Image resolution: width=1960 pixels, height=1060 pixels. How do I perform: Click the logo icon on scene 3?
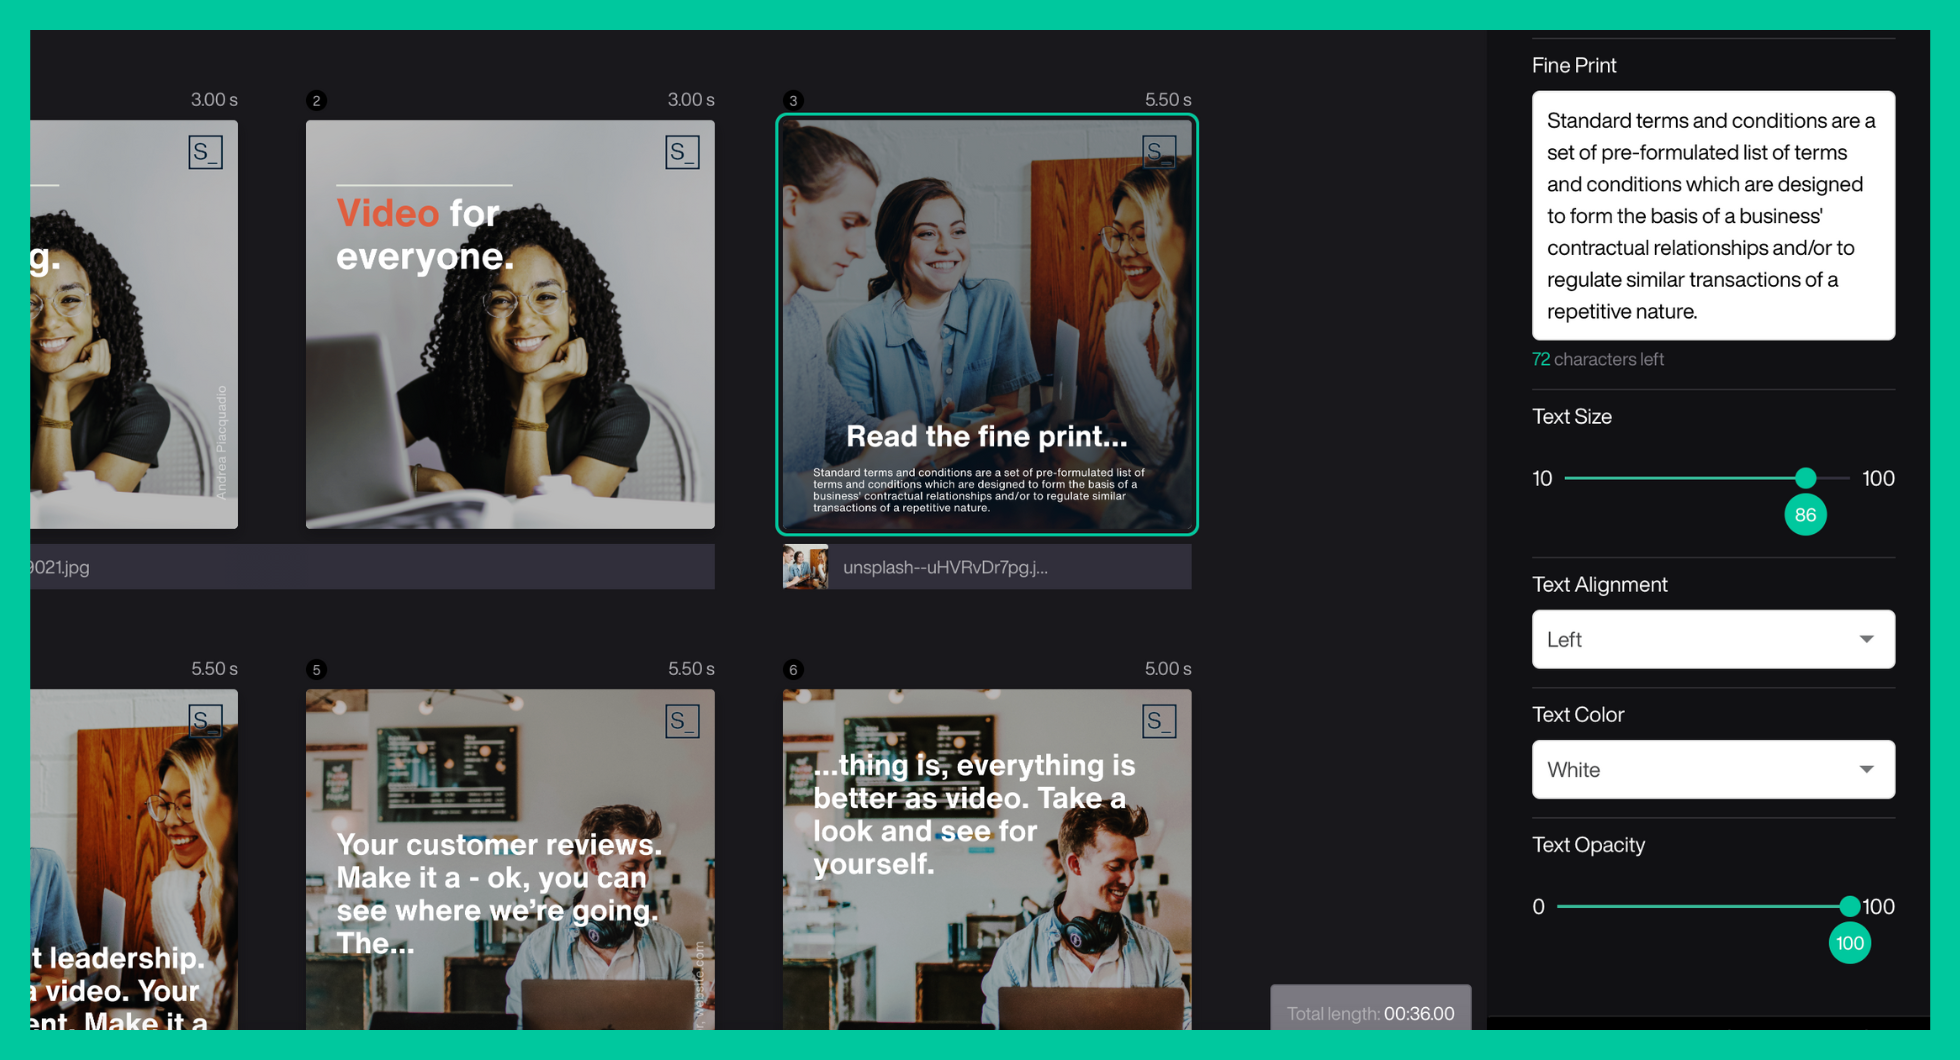click(x=1159, y=152)
